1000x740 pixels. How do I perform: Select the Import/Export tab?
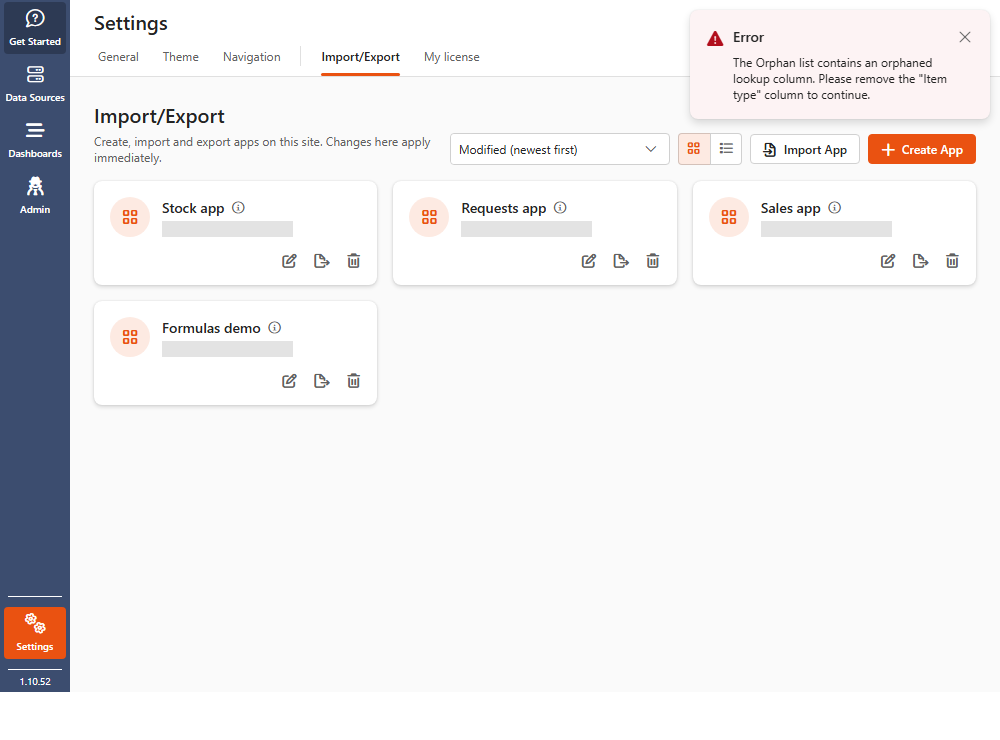[360, 57]
